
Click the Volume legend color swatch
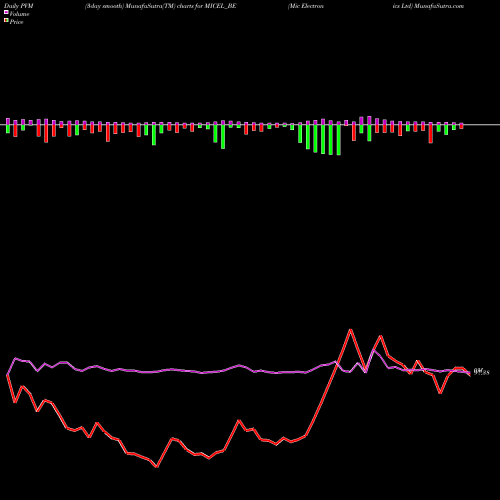pos(6,13)
